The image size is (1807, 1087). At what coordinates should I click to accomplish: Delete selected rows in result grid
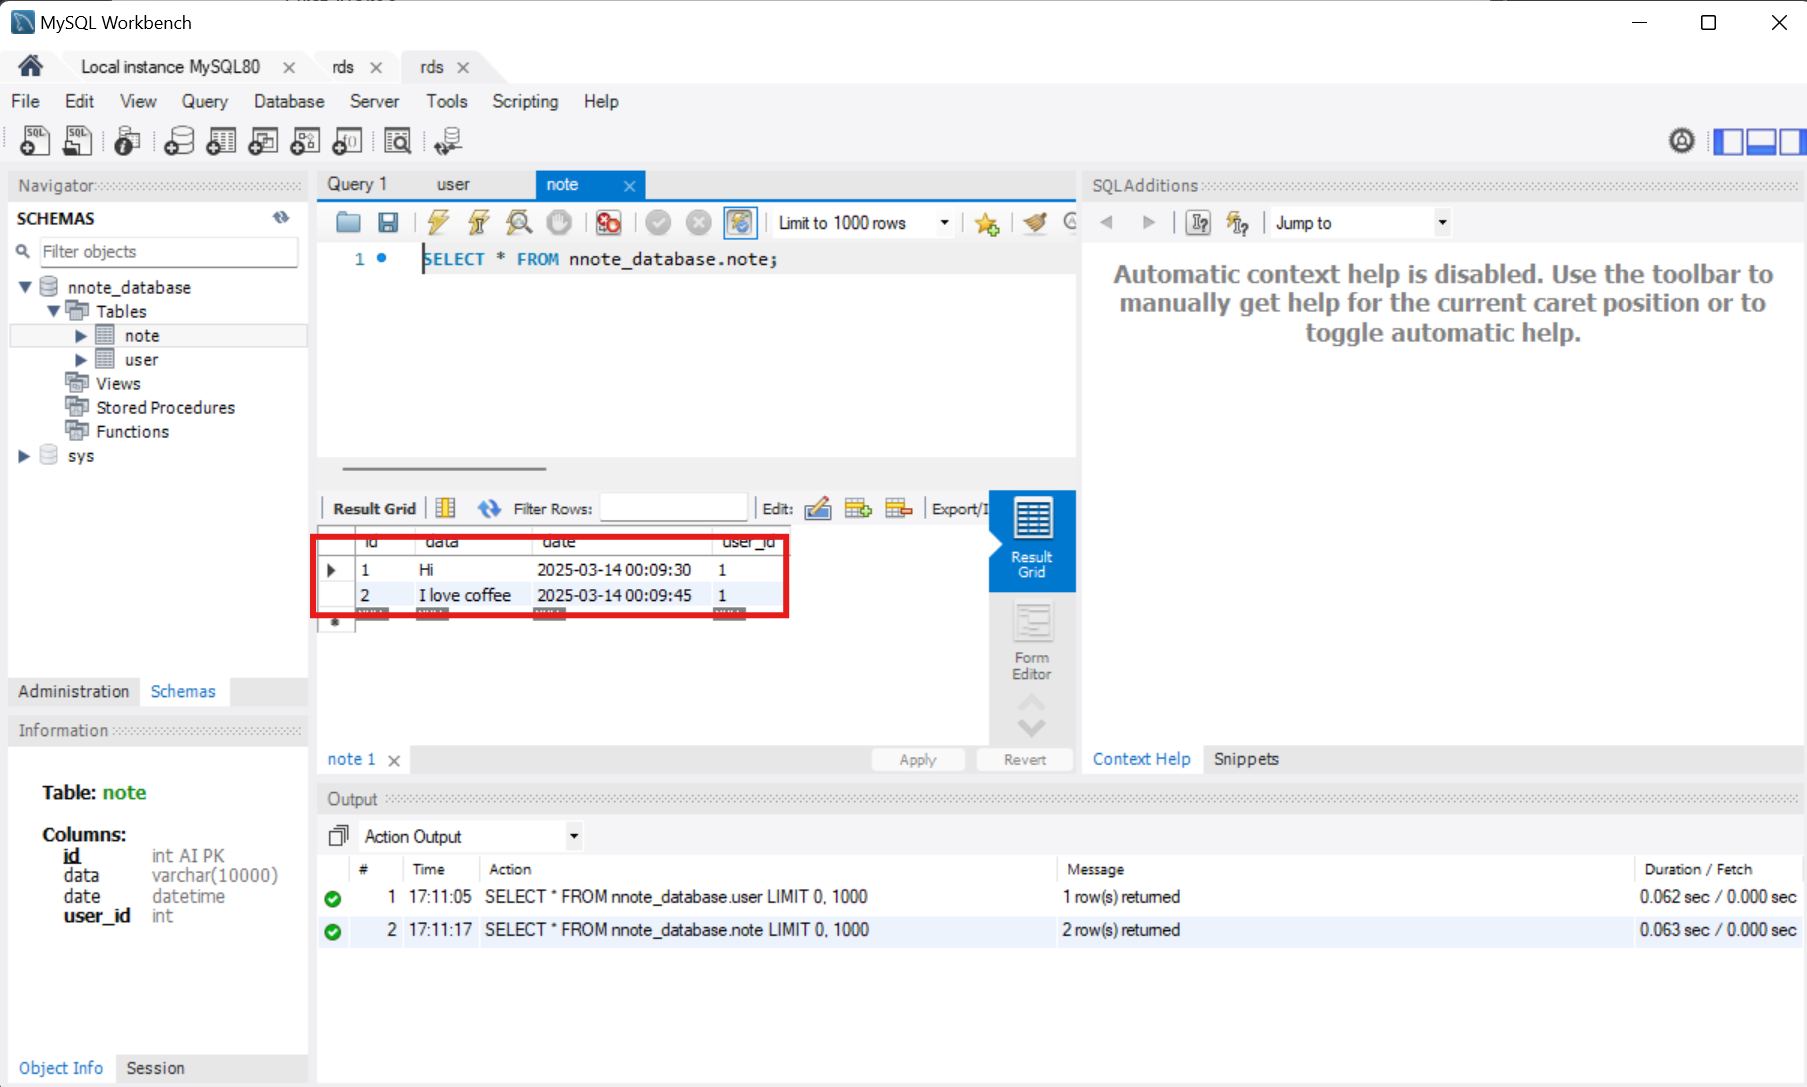click(x=899, y=508)
